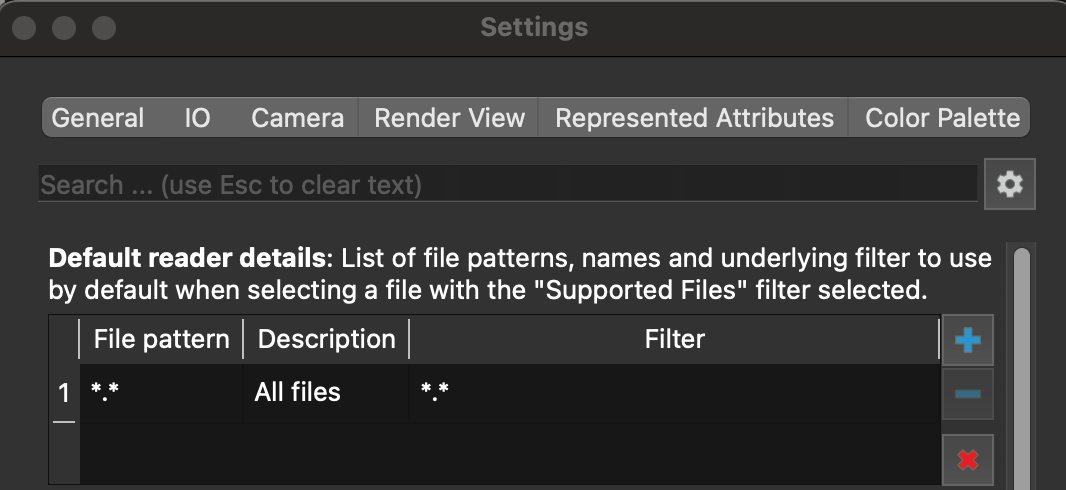Switch to the General tab

[98, 118]
